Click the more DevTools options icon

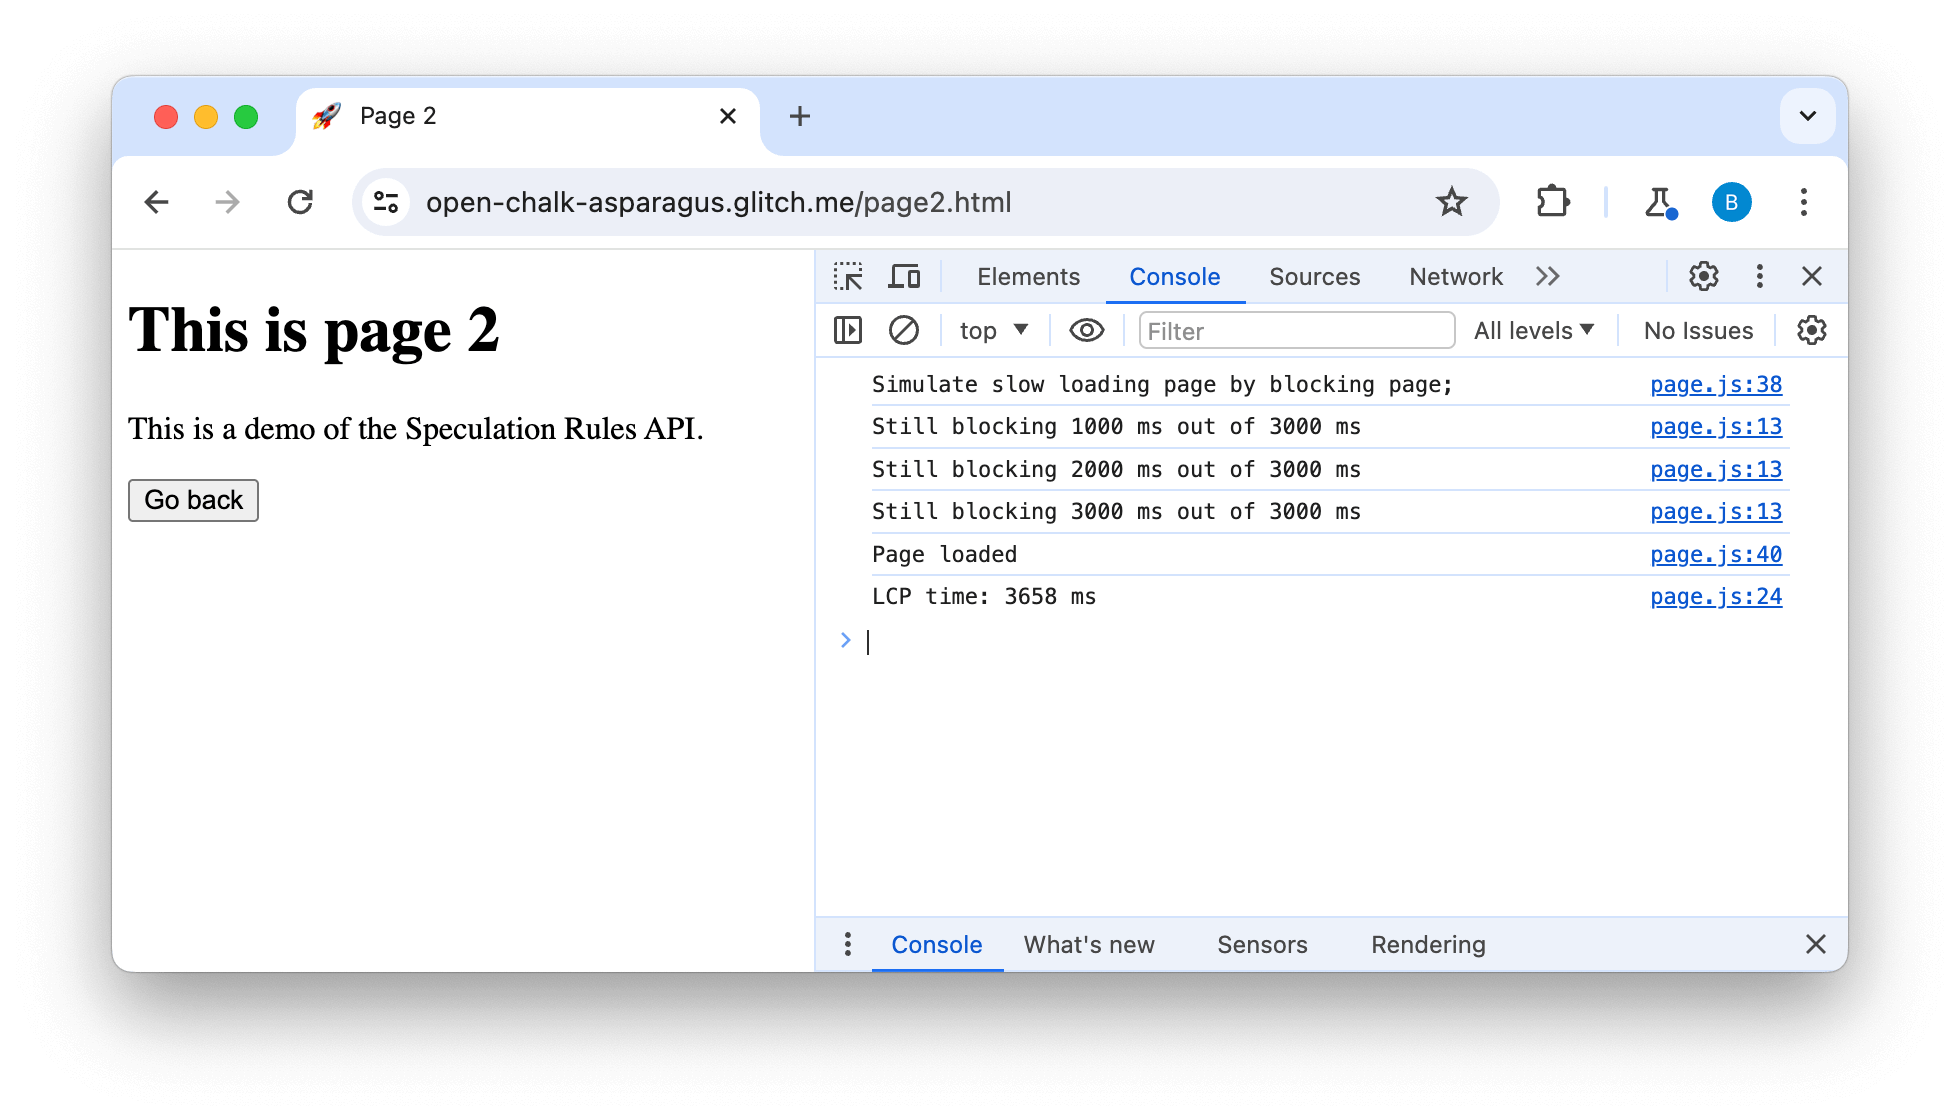click(1759, 275)
